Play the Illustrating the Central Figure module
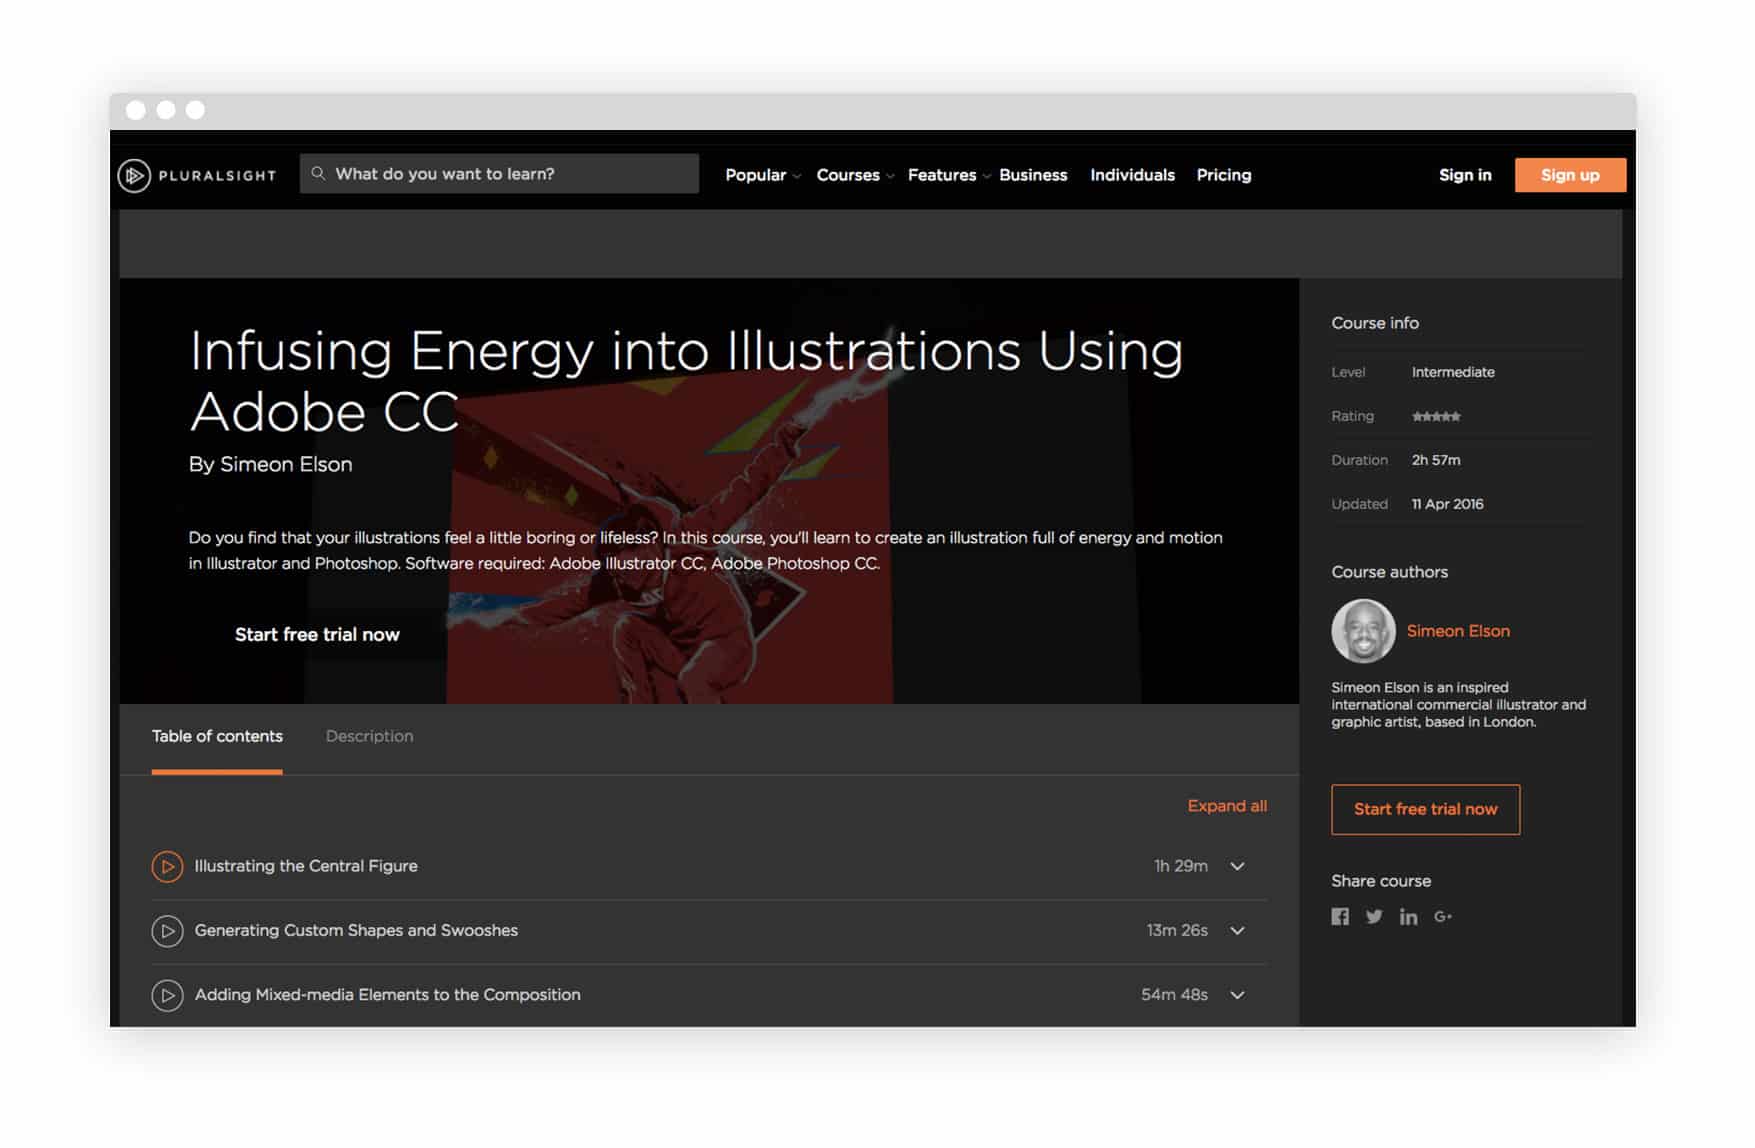 coord(167,866)
